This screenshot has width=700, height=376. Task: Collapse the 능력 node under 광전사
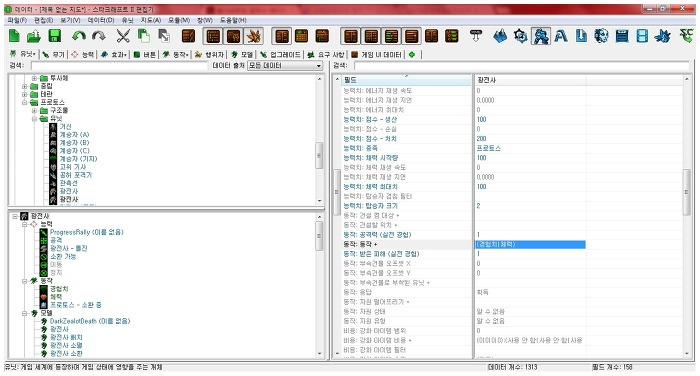pyautogui.click(x=25, y=224)
